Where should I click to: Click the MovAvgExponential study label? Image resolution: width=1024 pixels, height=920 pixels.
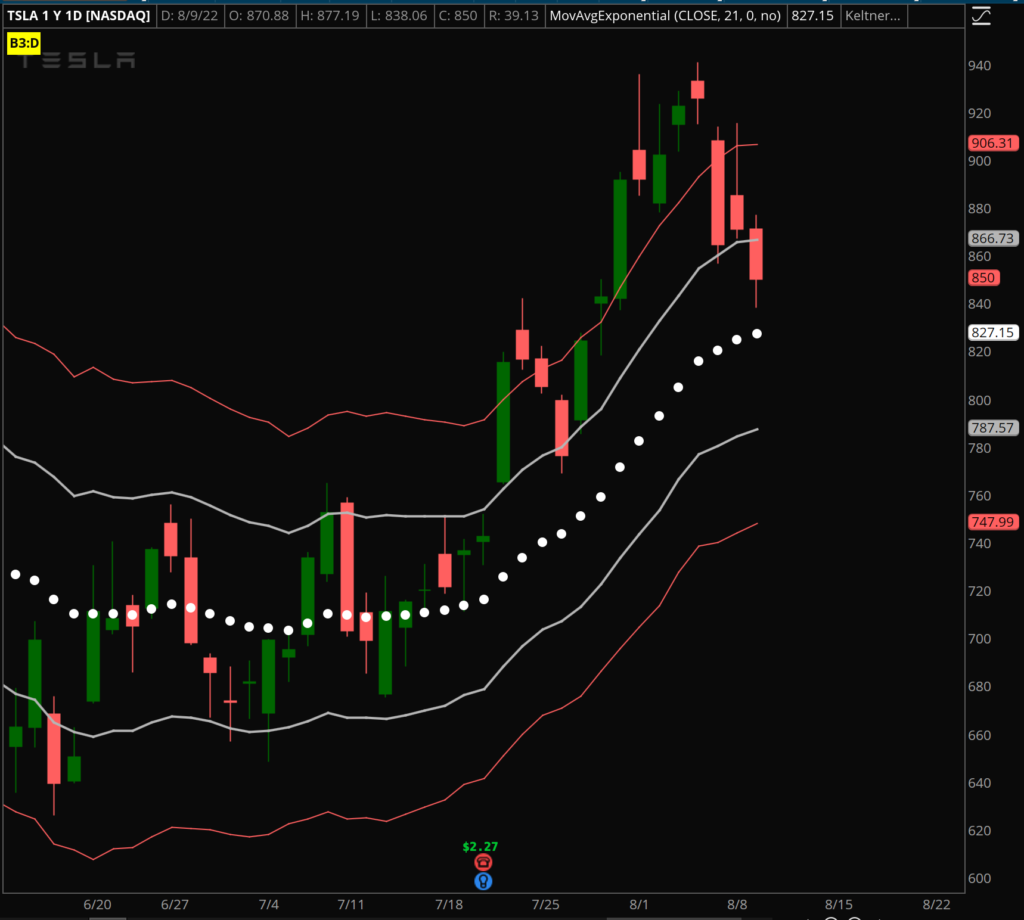click(x=665, y=16)
